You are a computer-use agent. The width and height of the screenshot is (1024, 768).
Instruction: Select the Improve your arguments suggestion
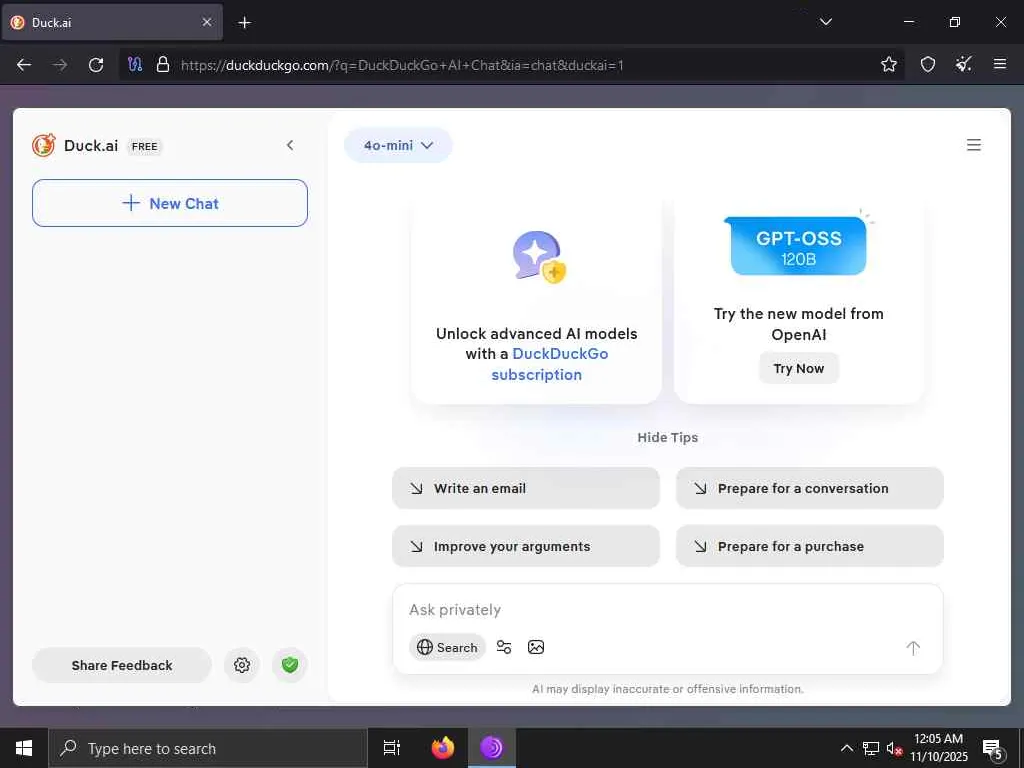[526, 547]
